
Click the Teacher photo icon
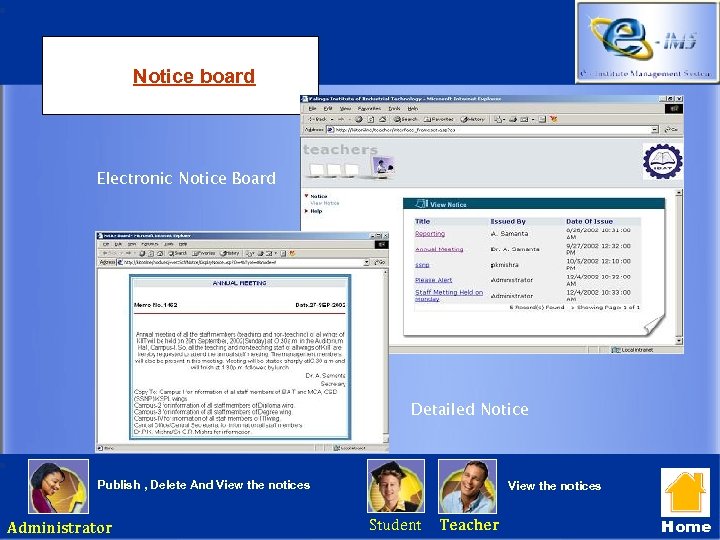point(467,486)
